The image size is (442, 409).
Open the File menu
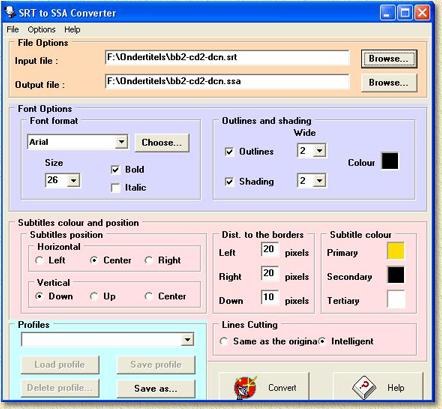click(x=13, y=29)
